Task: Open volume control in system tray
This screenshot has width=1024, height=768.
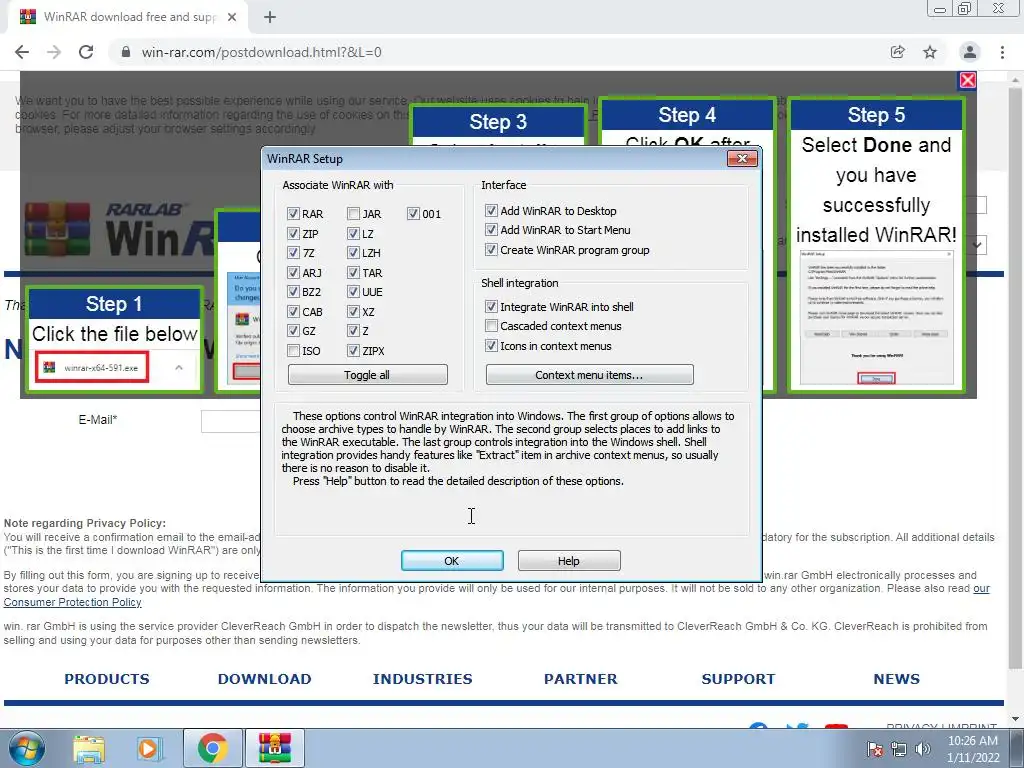Action: pyautogui.click(x=923, y=749)
